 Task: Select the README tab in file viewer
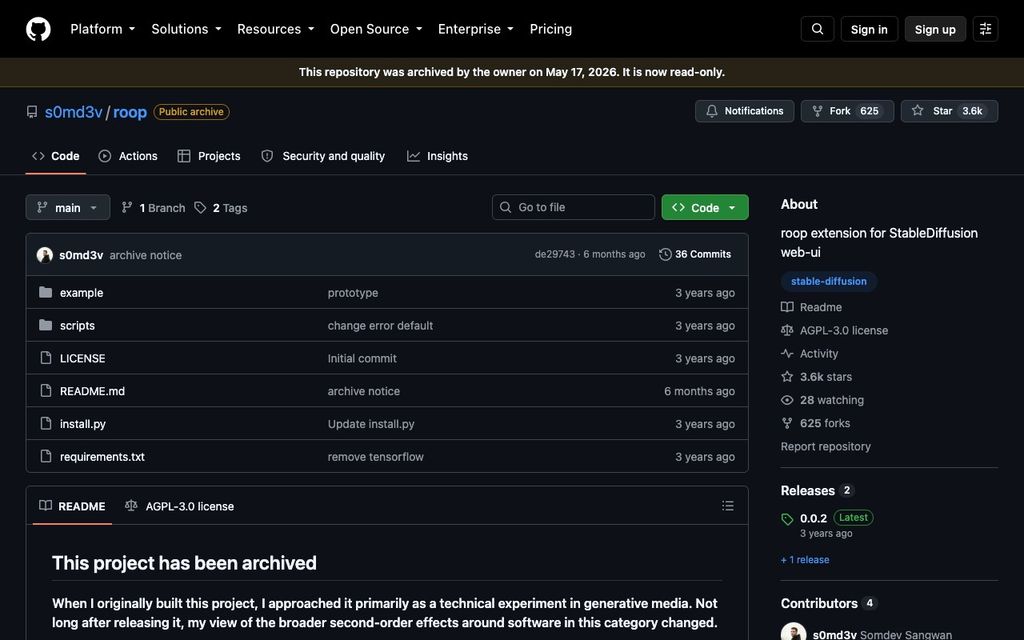(x=72, y=506)
